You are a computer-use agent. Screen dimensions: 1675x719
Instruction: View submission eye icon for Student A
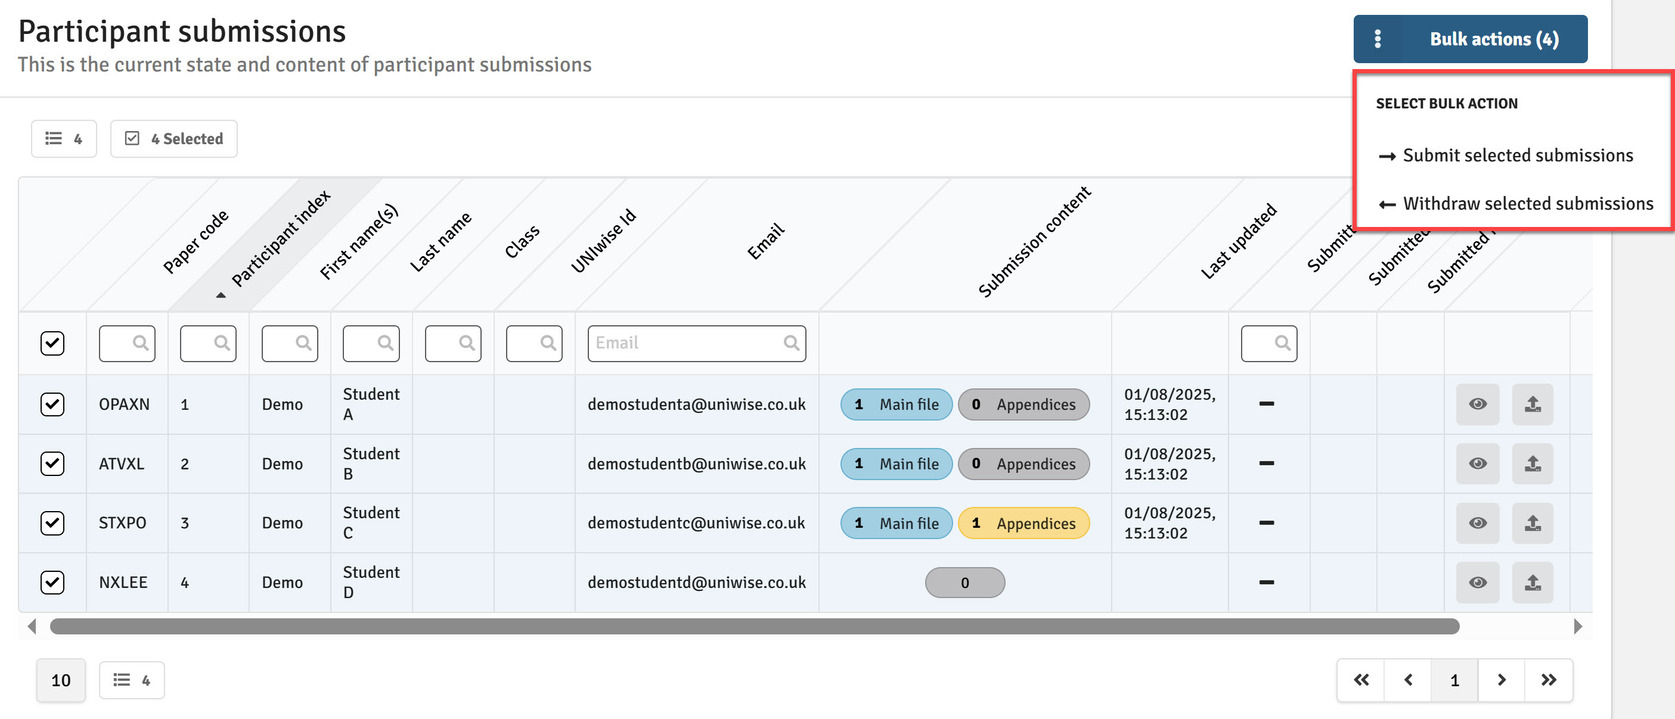click(1478, 404)
